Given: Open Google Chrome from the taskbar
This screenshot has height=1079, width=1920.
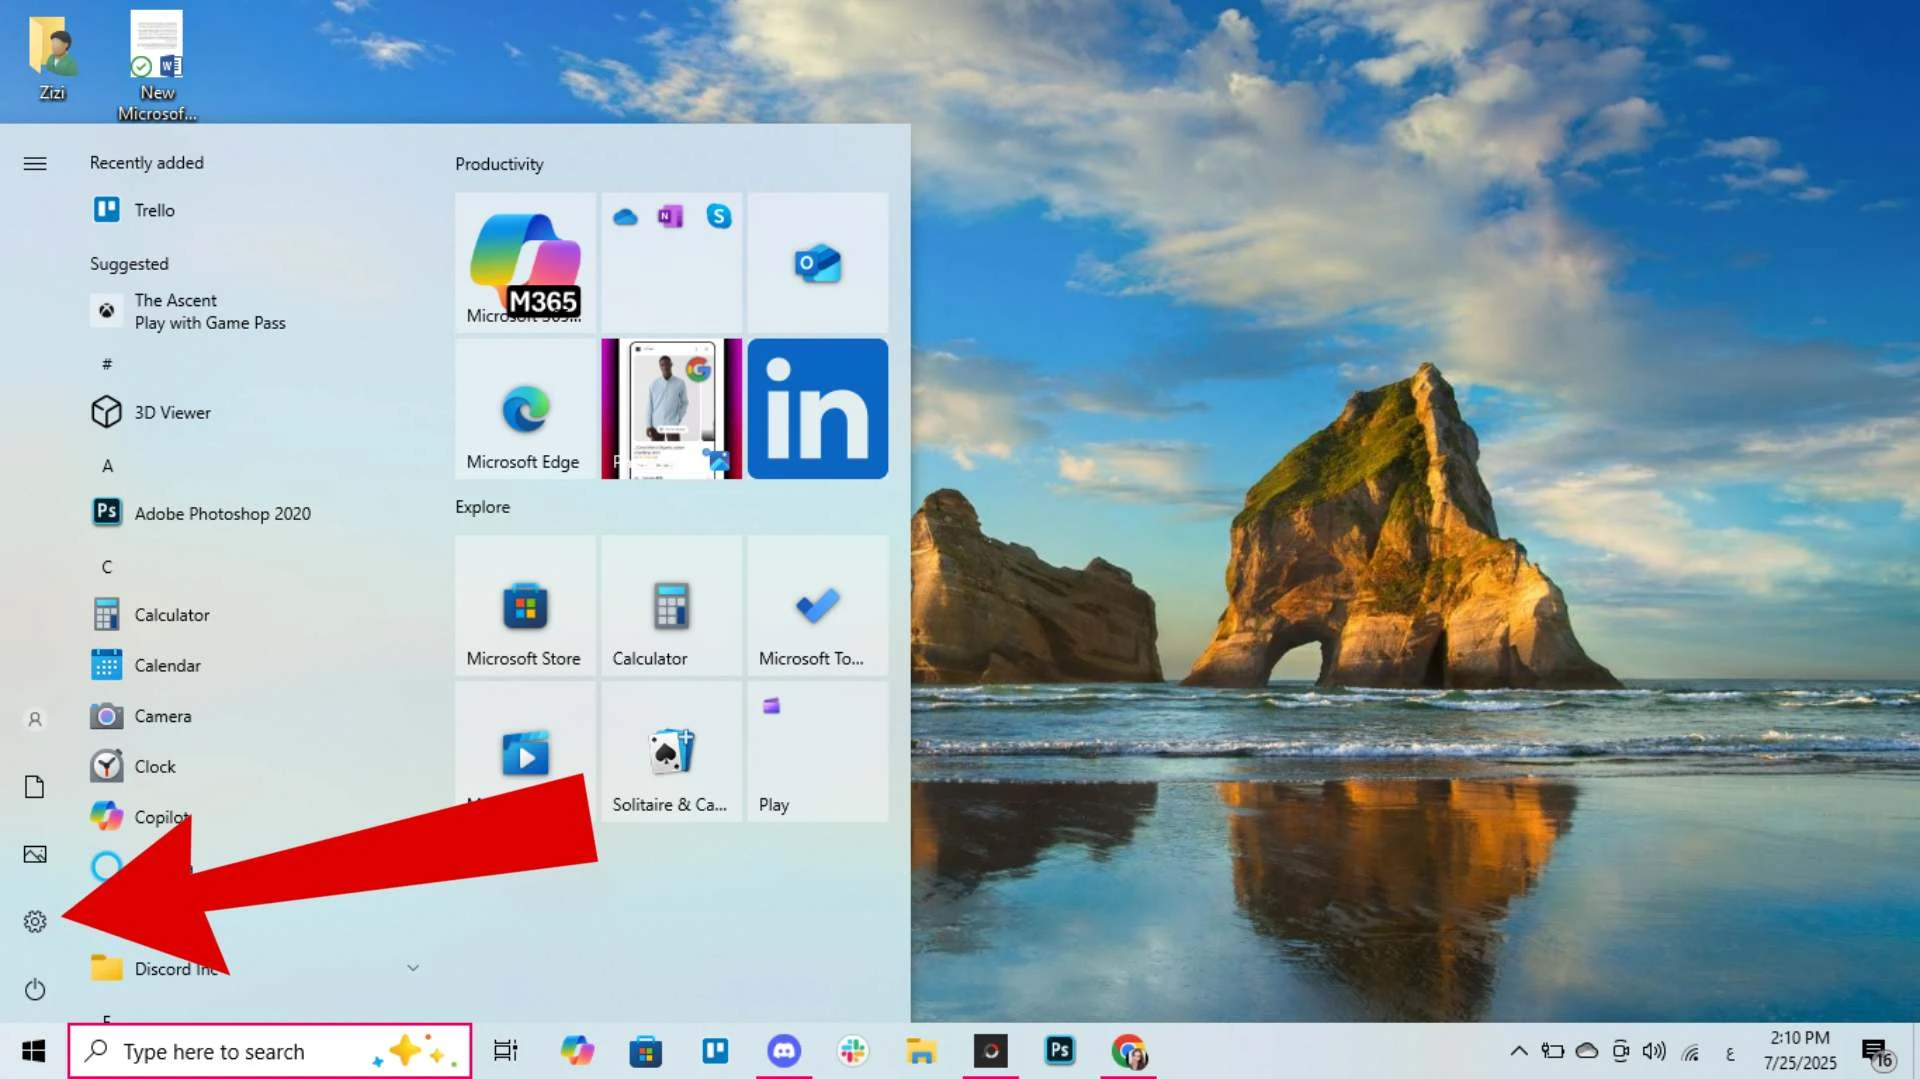Looking at the screenshot, I should 1128,1051.
